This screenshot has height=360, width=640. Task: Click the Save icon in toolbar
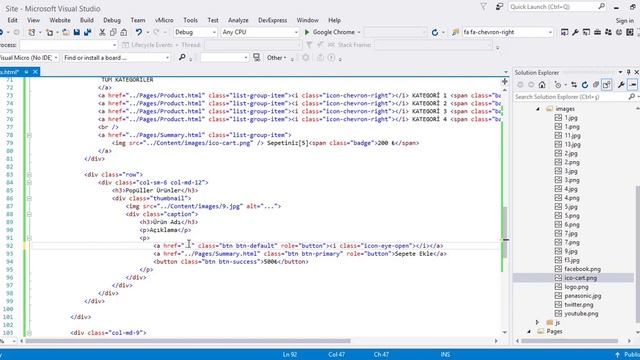coord(76,32)
